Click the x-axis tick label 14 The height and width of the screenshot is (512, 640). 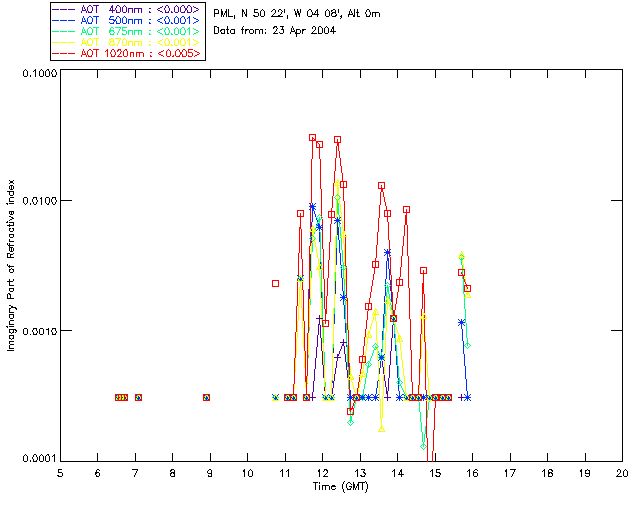coord(398,473)
